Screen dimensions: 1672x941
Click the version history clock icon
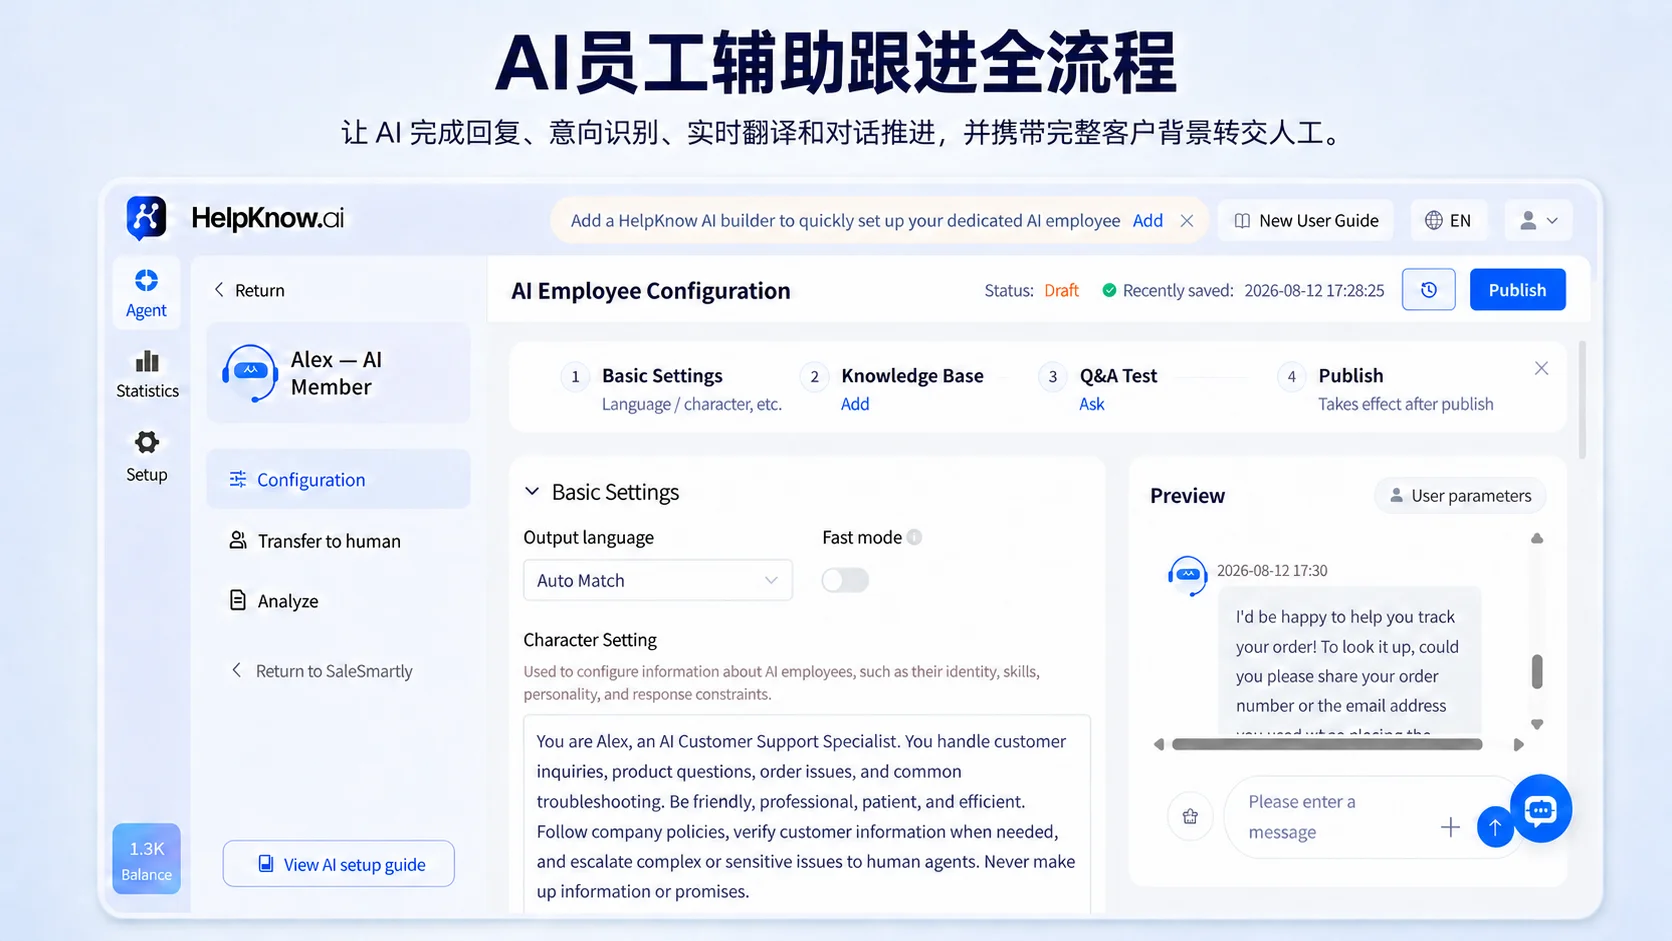[1428, 290]
